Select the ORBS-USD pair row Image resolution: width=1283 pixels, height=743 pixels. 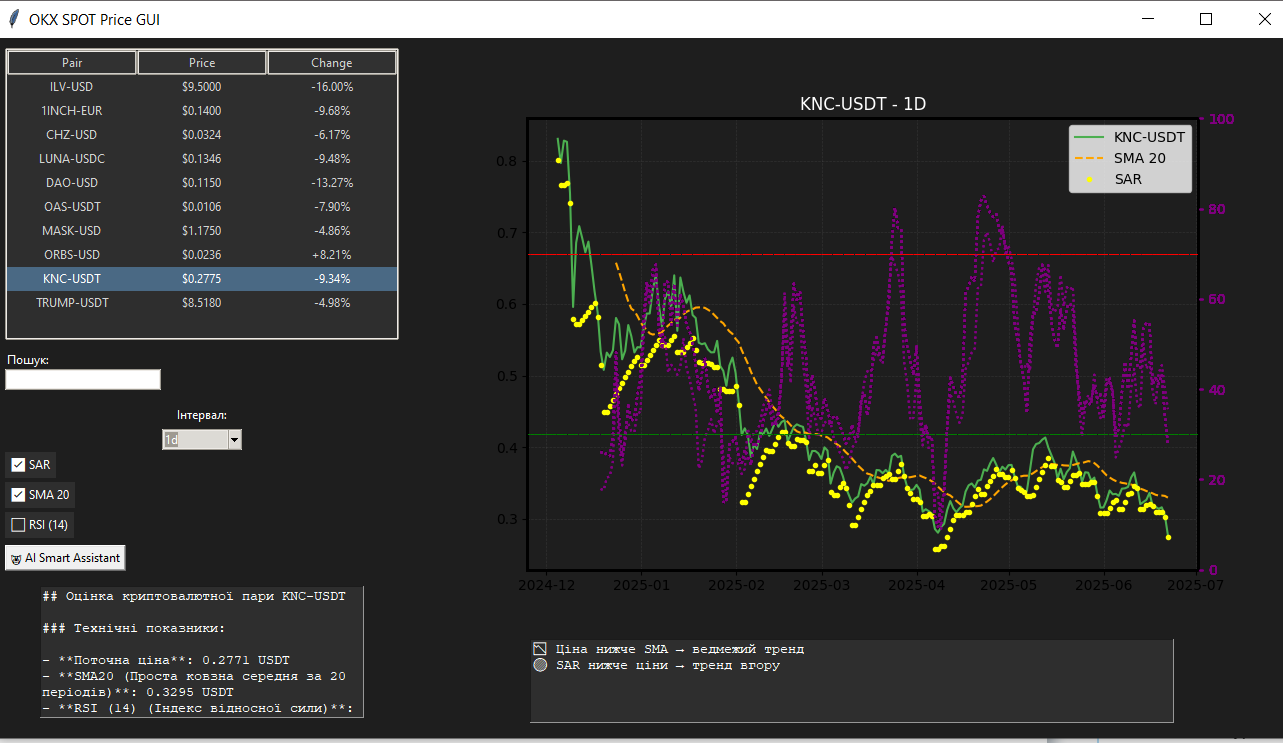202,255
